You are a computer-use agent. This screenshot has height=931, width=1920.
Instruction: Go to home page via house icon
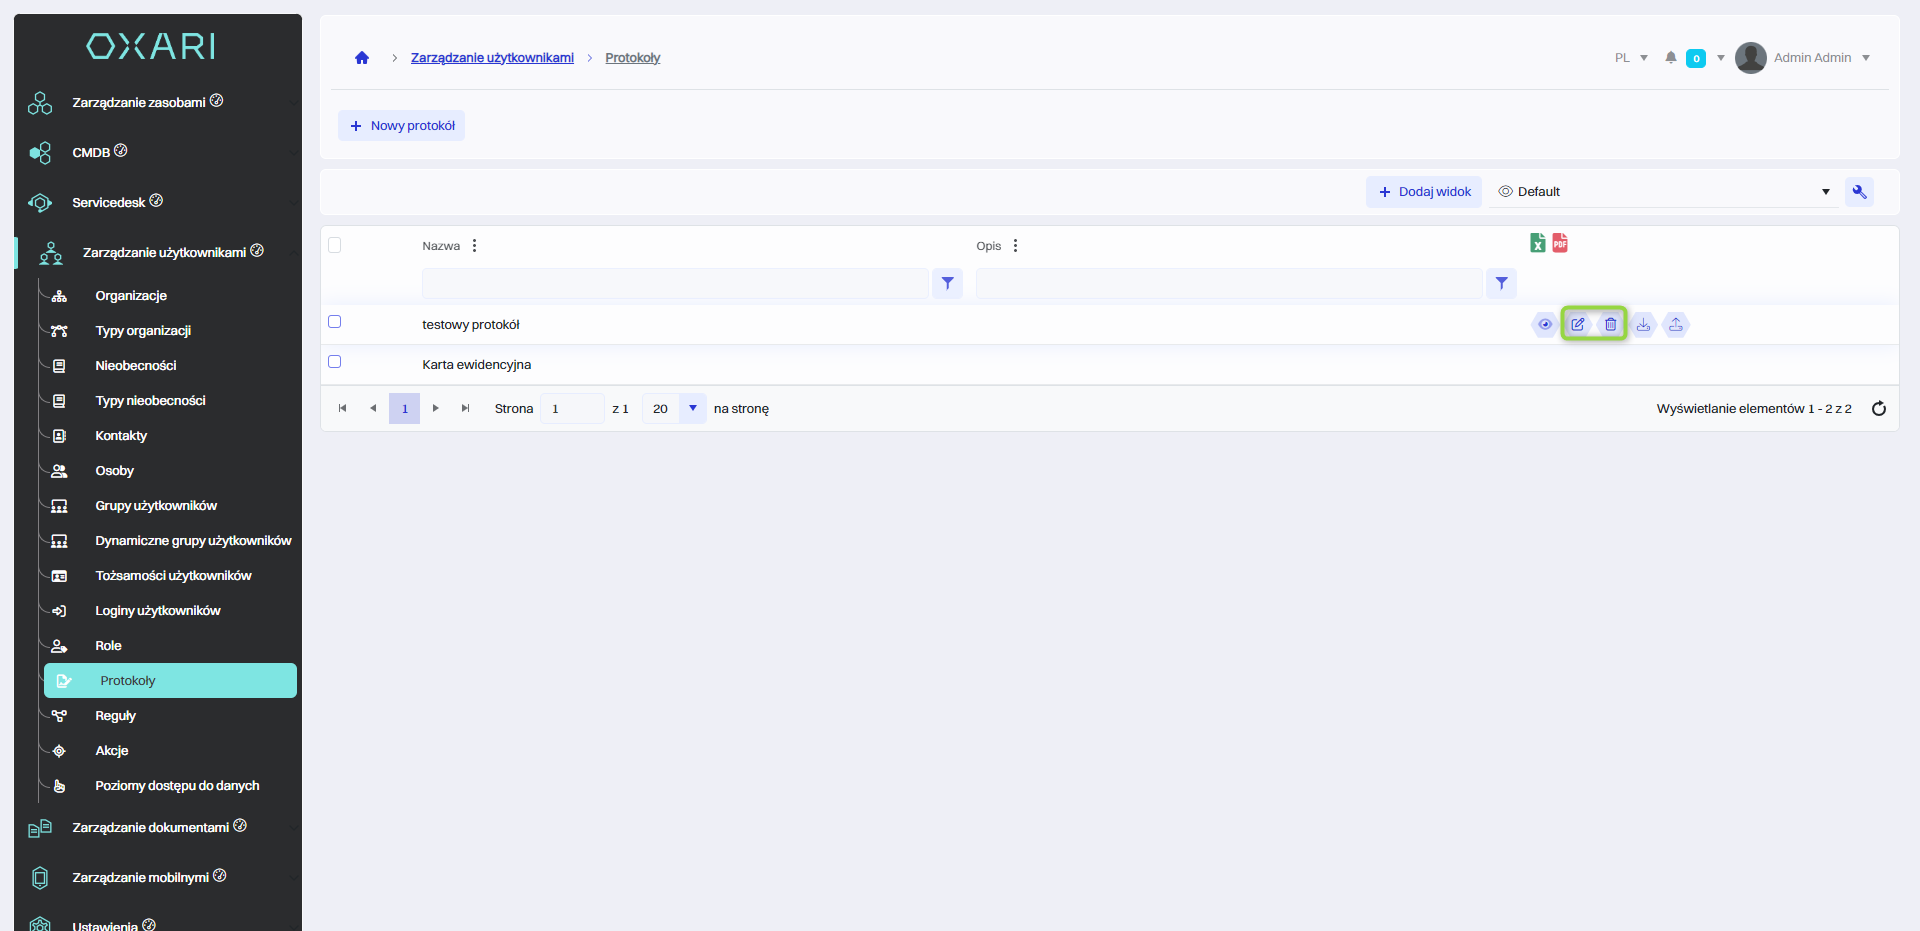tap(362, 58)
